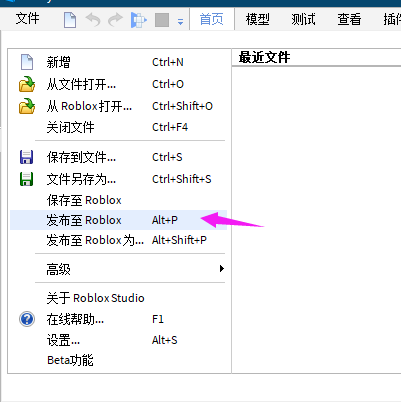
Task: Expand the quick access toolbar dropdown arrow
Action: coord(180,22)
